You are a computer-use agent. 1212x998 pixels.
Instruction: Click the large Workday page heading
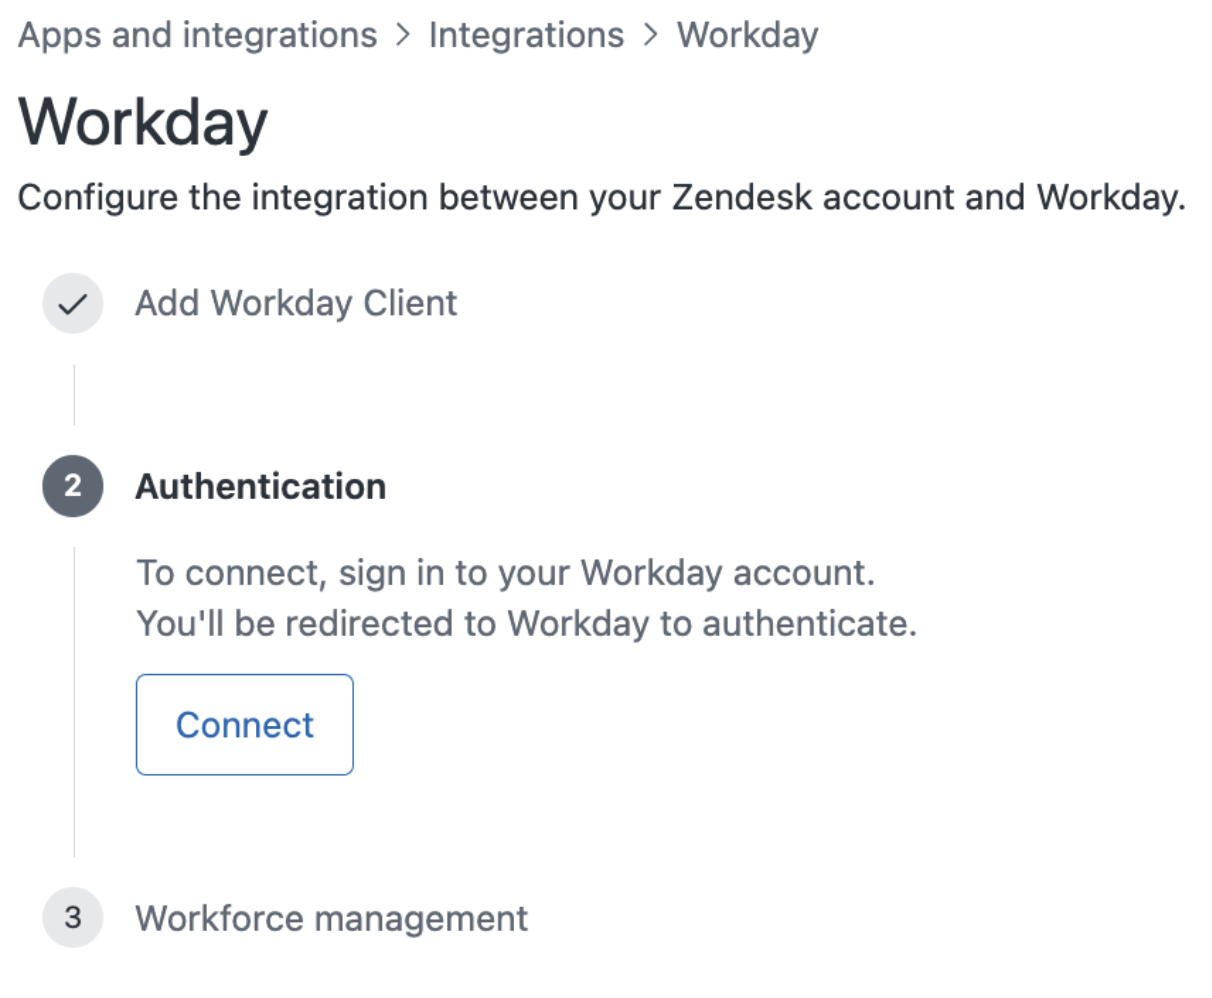(143, 123)
